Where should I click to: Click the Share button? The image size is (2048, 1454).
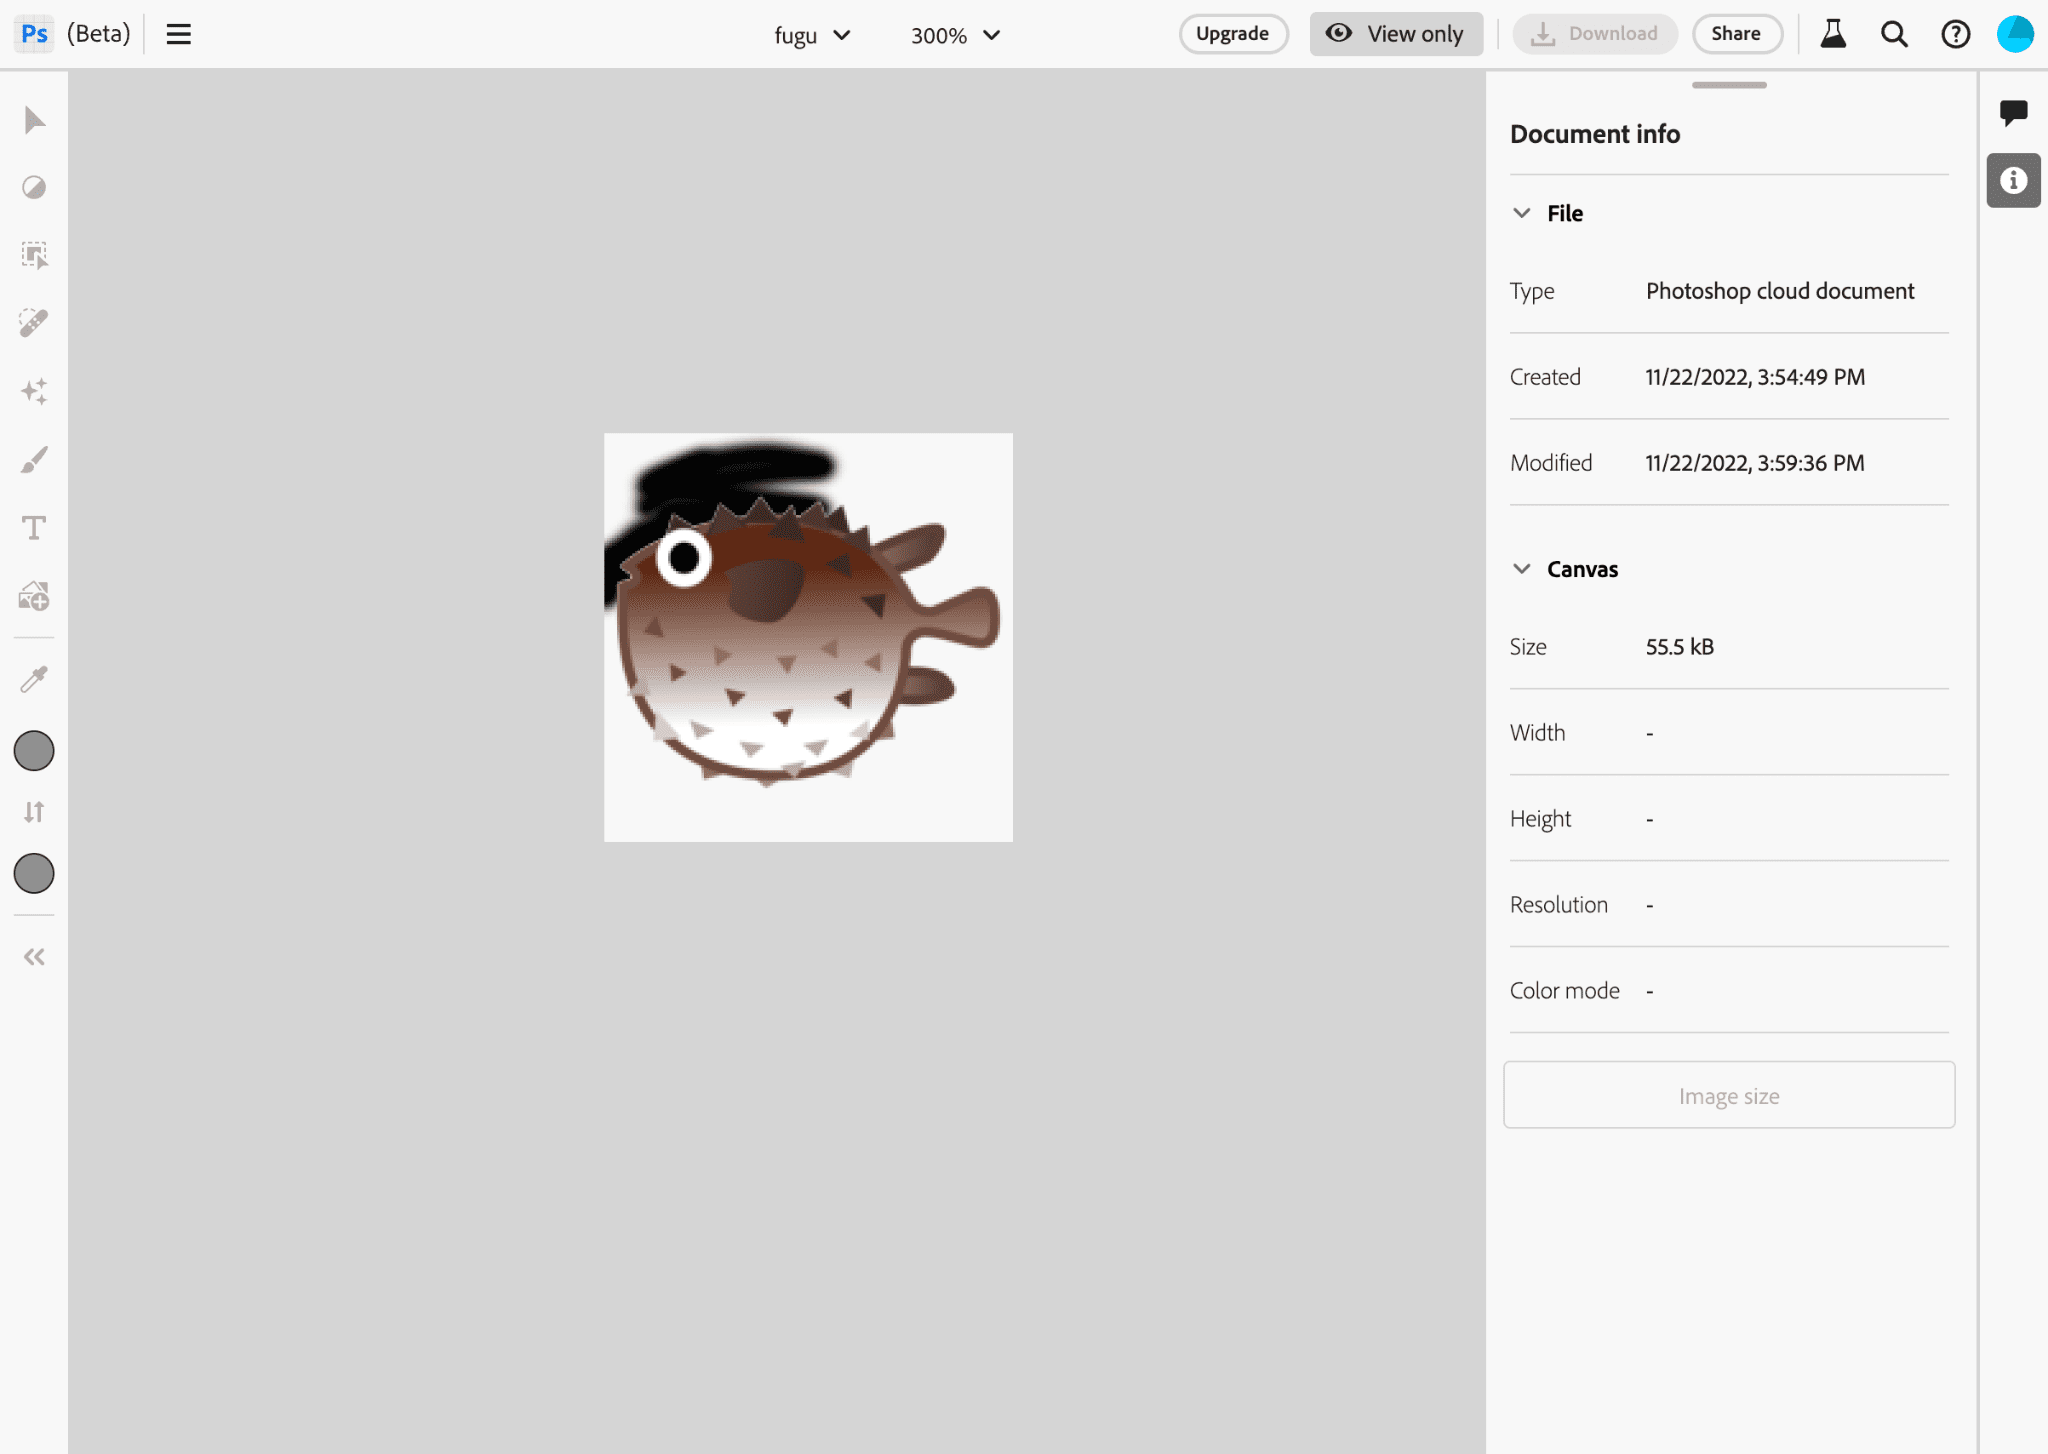1732,33
